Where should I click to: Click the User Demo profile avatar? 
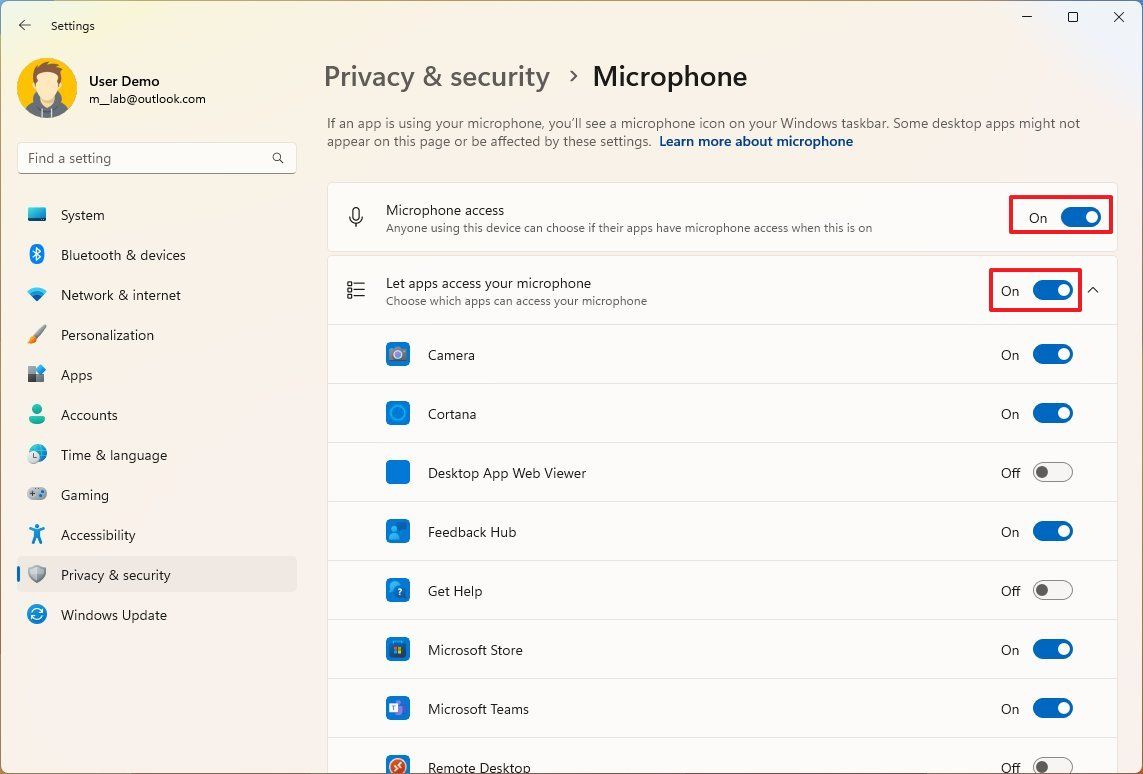pos(47,88)
